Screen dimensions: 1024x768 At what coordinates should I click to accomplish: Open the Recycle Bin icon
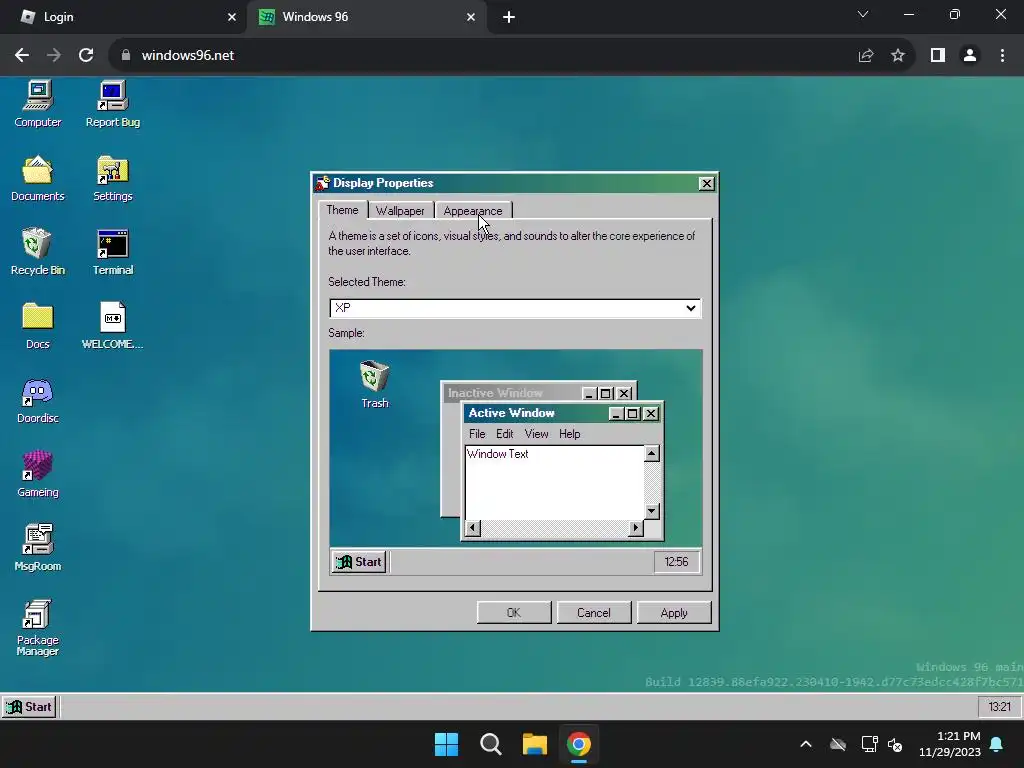pyautogui.click(x=38, y=253)
